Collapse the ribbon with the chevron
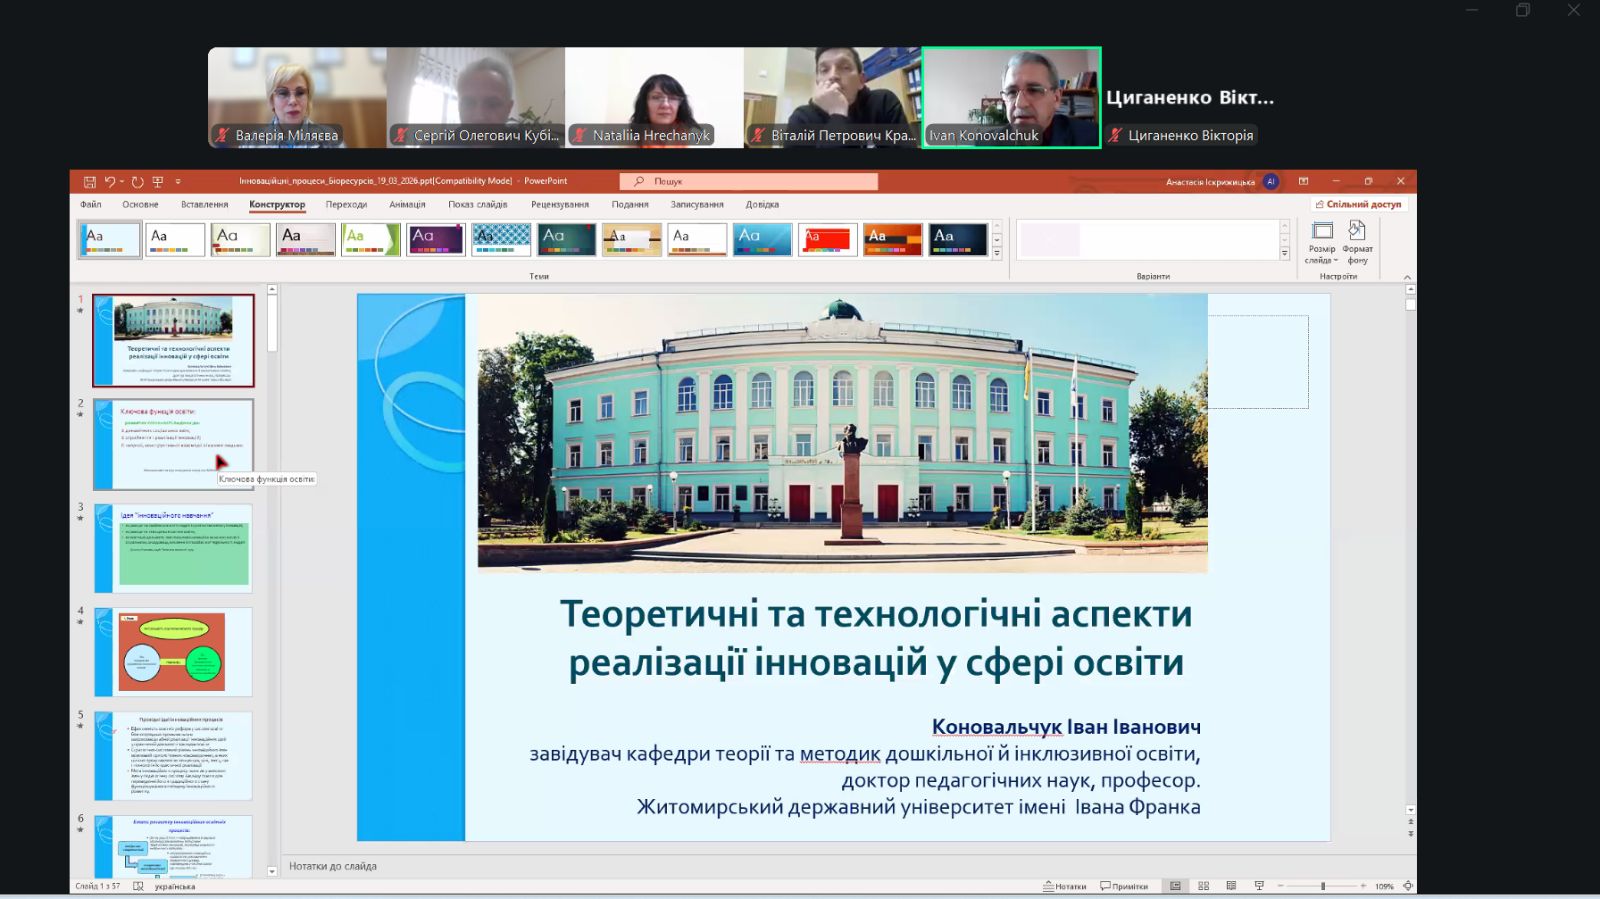Screen dimensions: 1600x899 click(x=1407, y=276)
